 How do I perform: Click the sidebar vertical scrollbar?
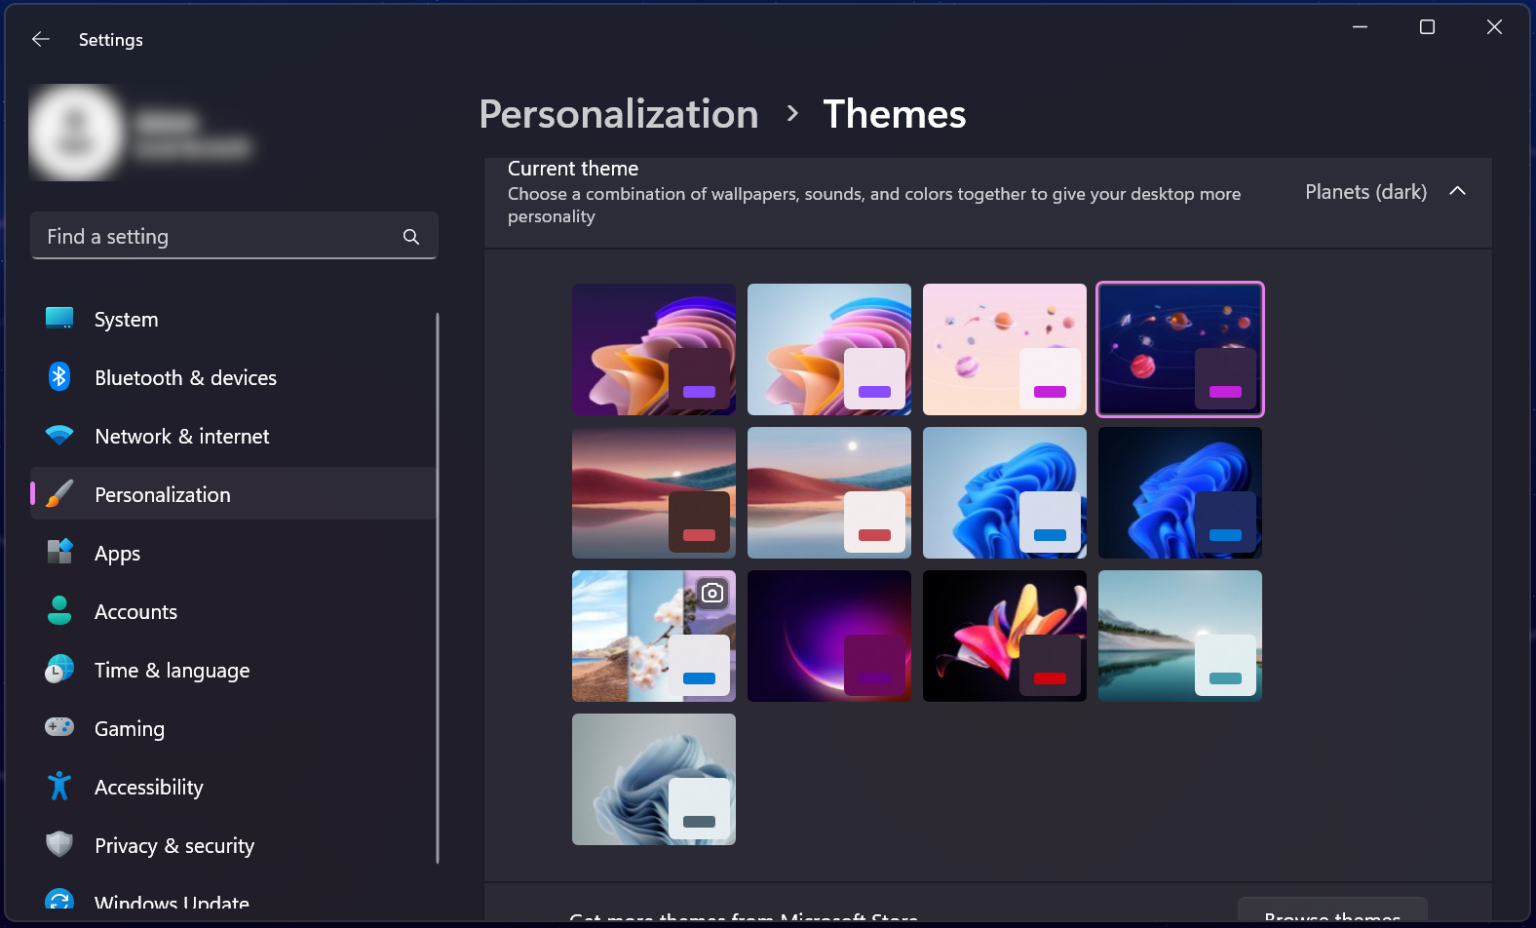point(437,588)
